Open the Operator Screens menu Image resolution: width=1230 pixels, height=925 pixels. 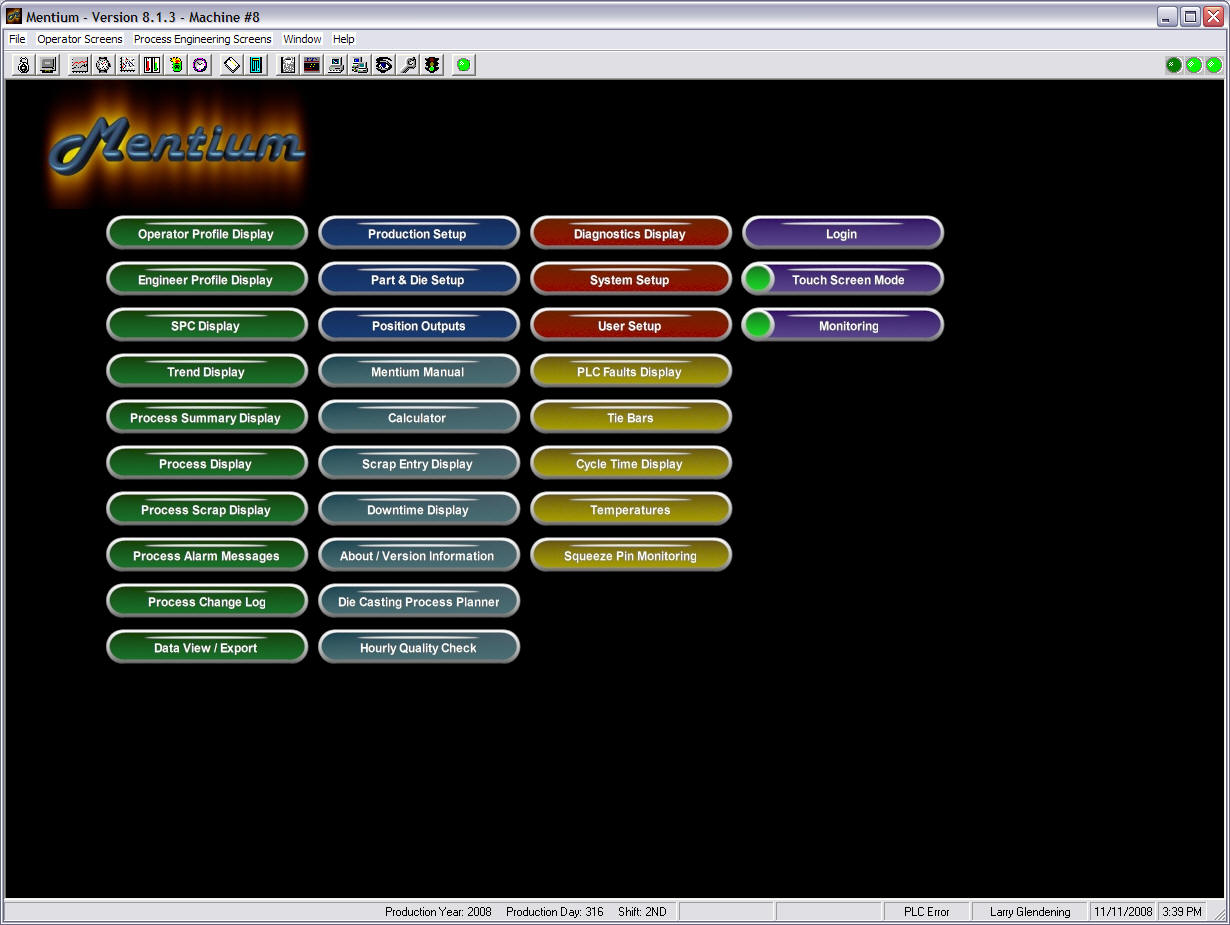click(x=80, y=39)
